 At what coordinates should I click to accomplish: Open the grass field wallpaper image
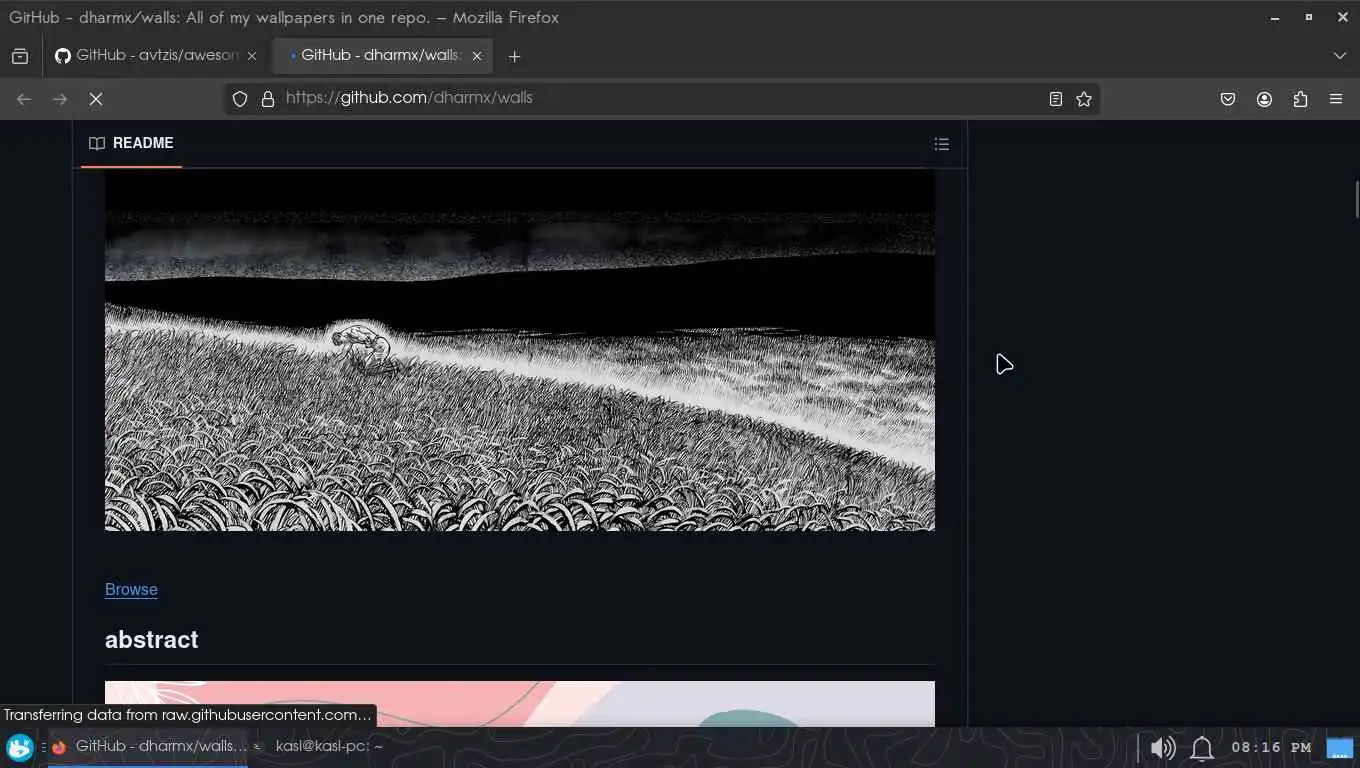(520, 350)
